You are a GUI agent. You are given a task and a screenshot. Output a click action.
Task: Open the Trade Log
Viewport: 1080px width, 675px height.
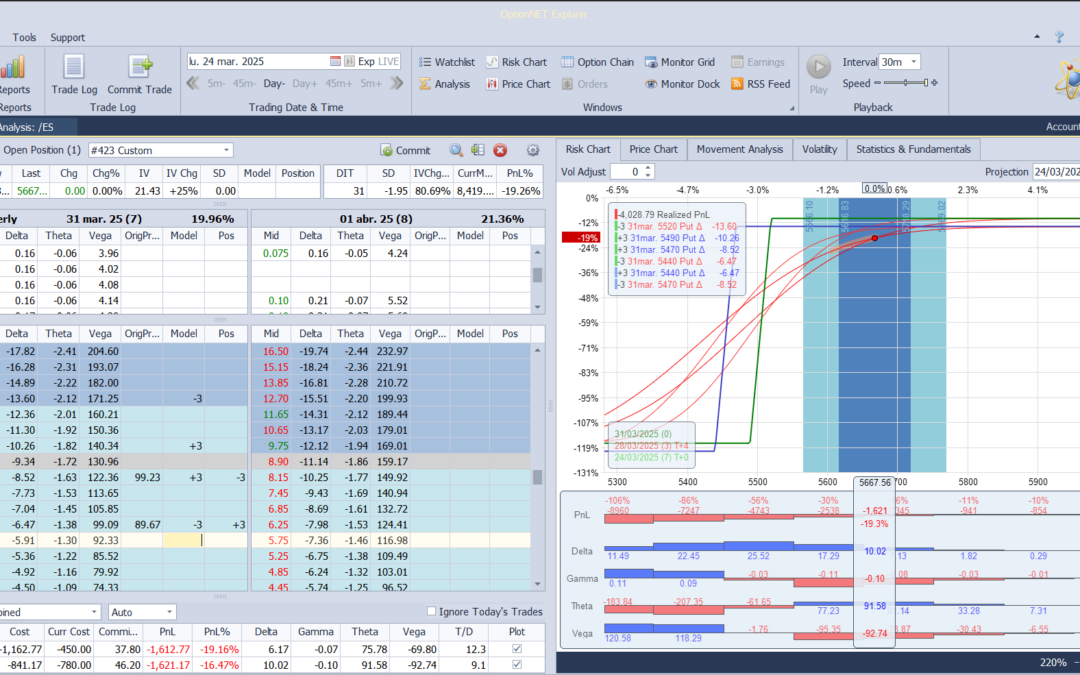click(74, 74)
